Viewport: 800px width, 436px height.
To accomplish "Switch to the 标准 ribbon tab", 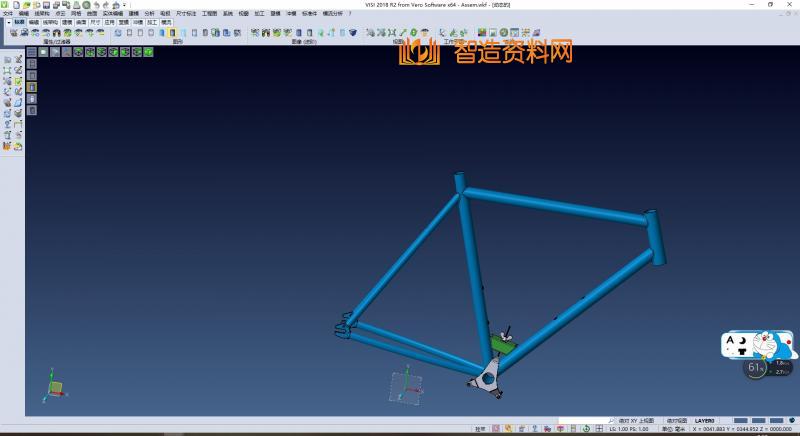I will (x=19, y=21).
